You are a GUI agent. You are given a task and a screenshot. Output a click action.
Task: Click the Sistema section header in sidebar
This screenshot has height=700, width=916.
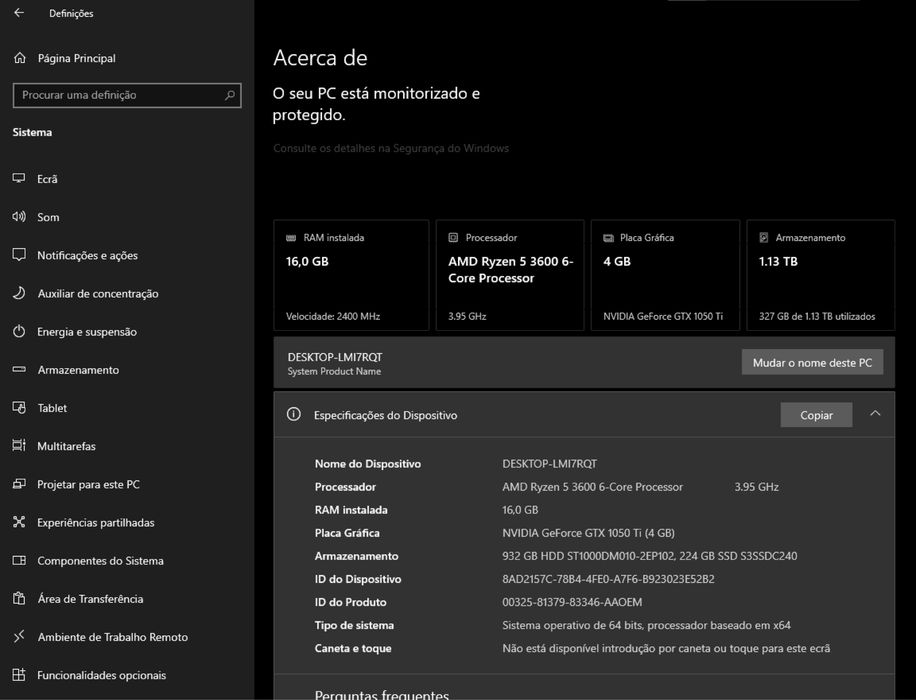pyautogui.click(x=32, y=133)
